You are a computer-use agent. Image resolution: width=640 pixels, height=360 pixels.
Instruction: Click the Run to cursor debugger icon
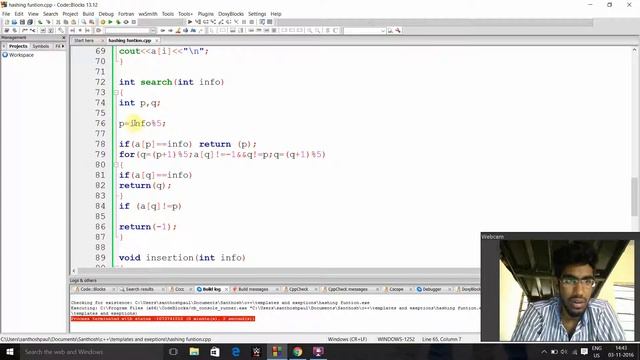[x=198, y=22]
